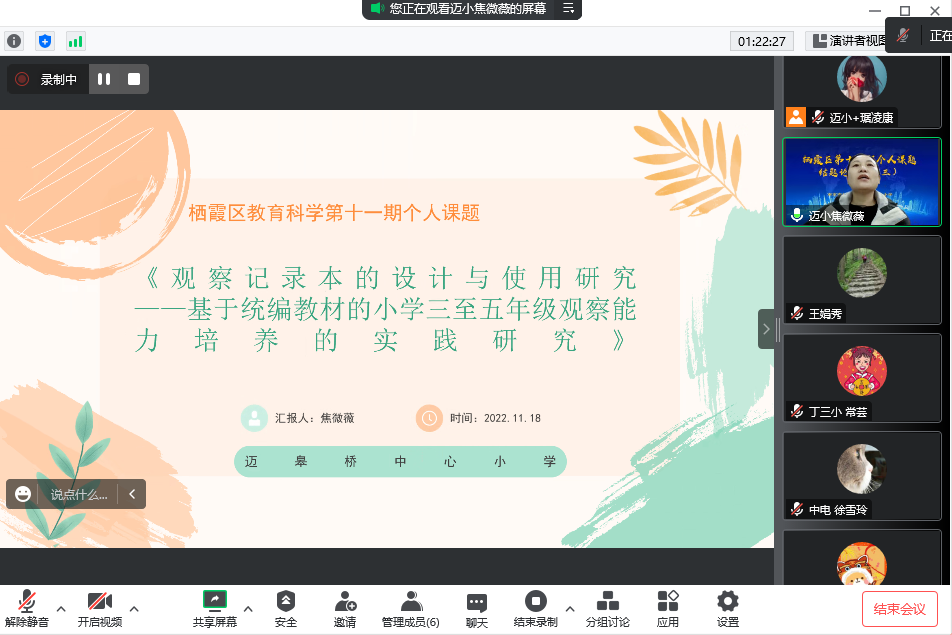Click the 说点什么... chat input
The width and height of the screenshot is (952, 635).
[79, 494]
